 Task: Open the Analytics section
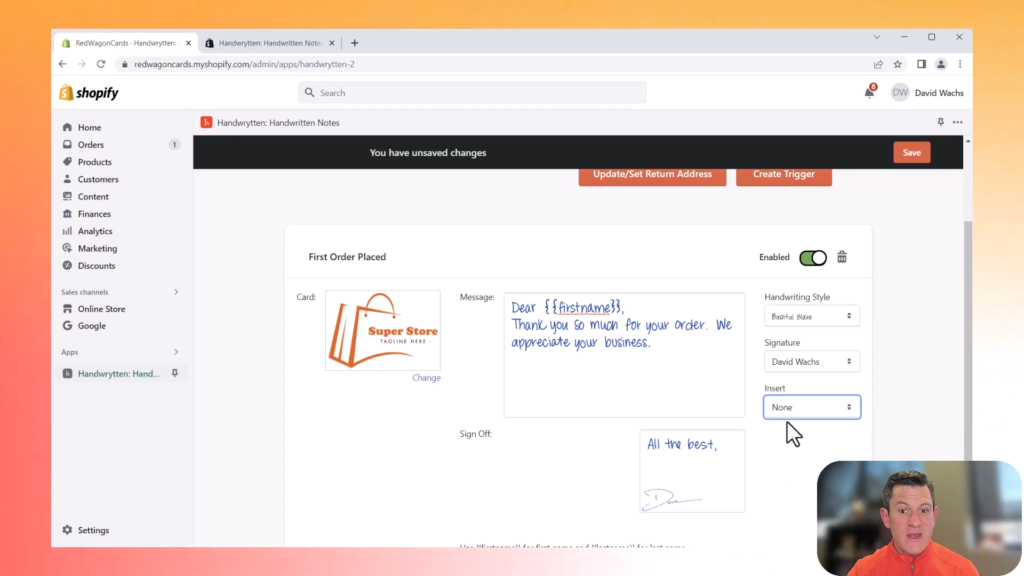tap(67, 230)
